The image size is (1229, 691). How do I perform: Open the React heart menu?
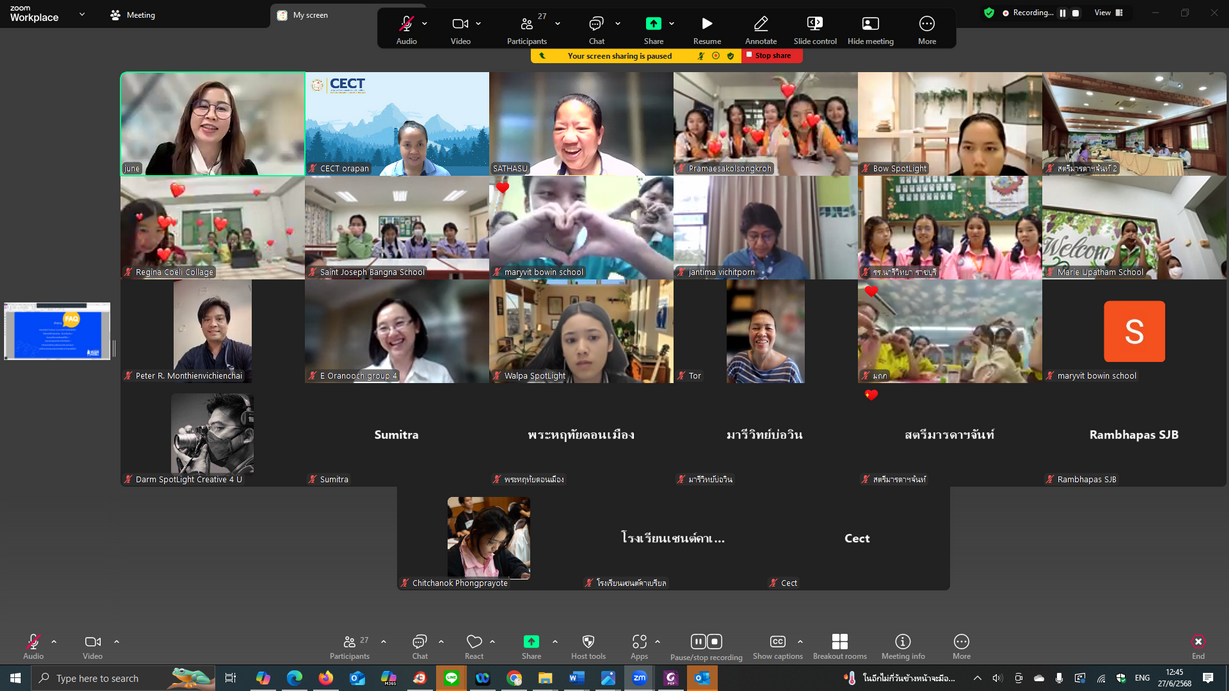point(474,642)
